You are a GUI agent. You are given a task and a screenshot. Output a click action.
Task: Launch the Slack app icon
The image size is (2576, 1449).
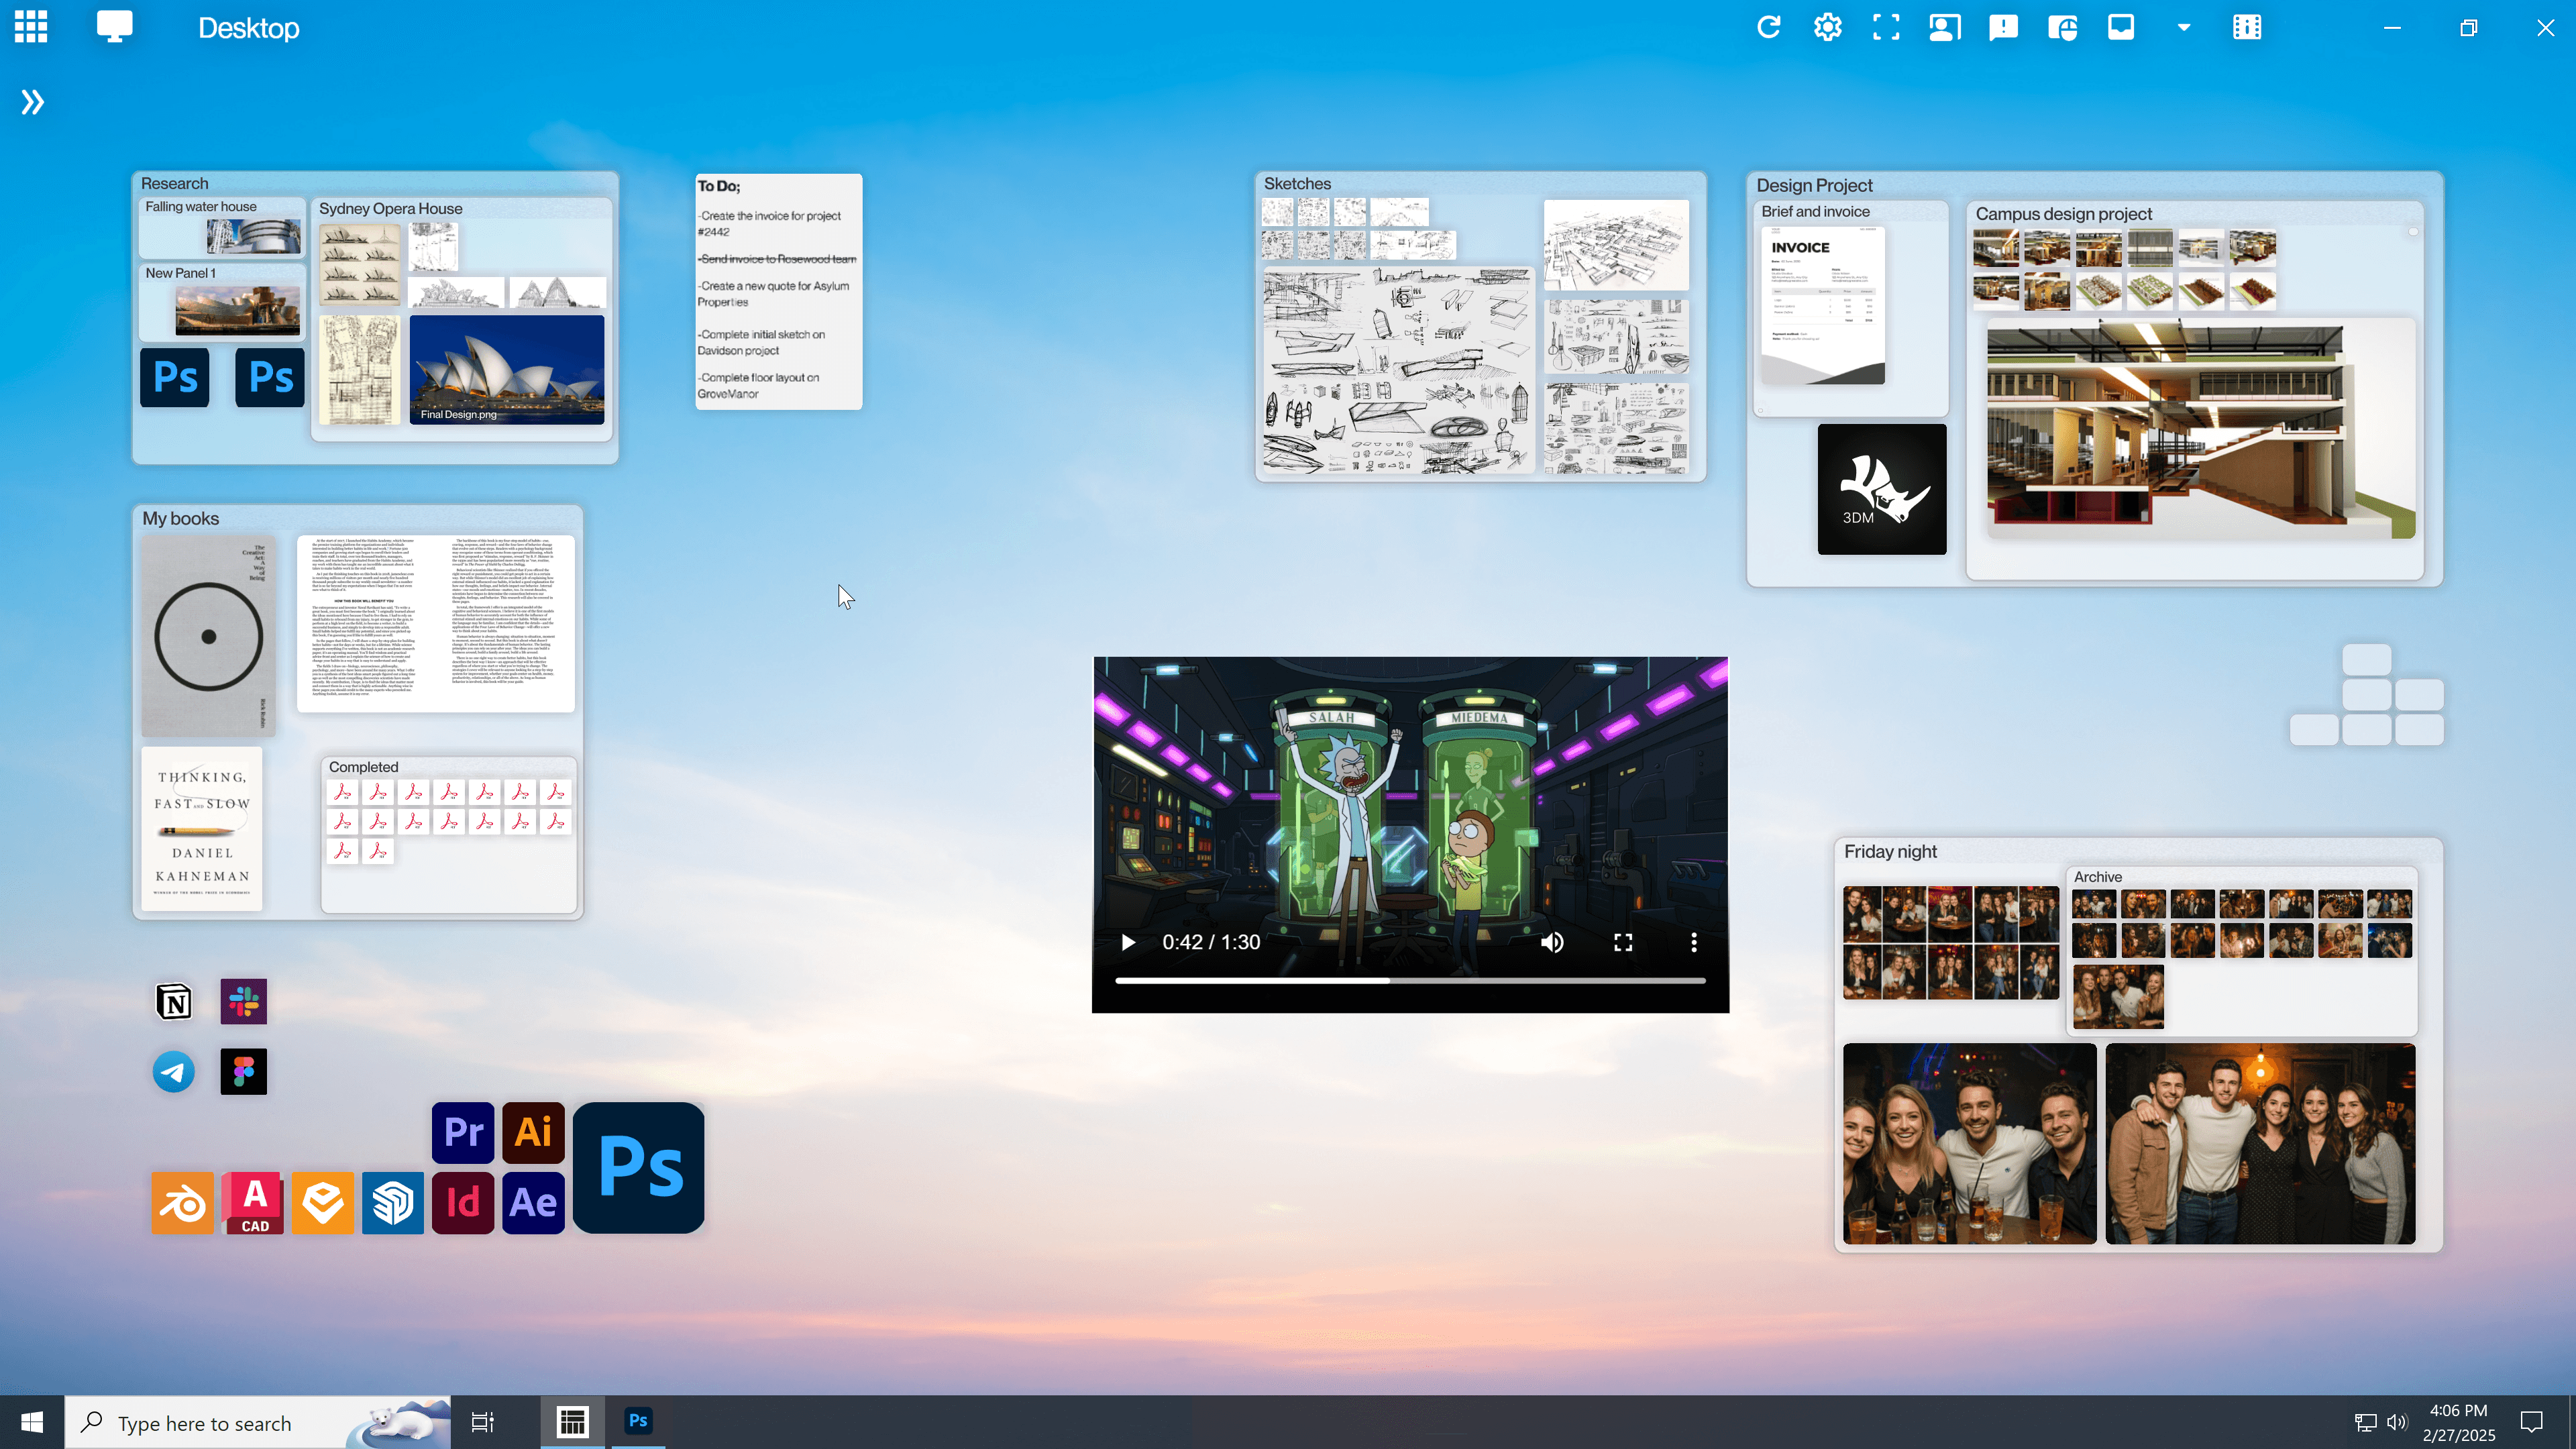pyautogui.click(x=244, y=1001)
